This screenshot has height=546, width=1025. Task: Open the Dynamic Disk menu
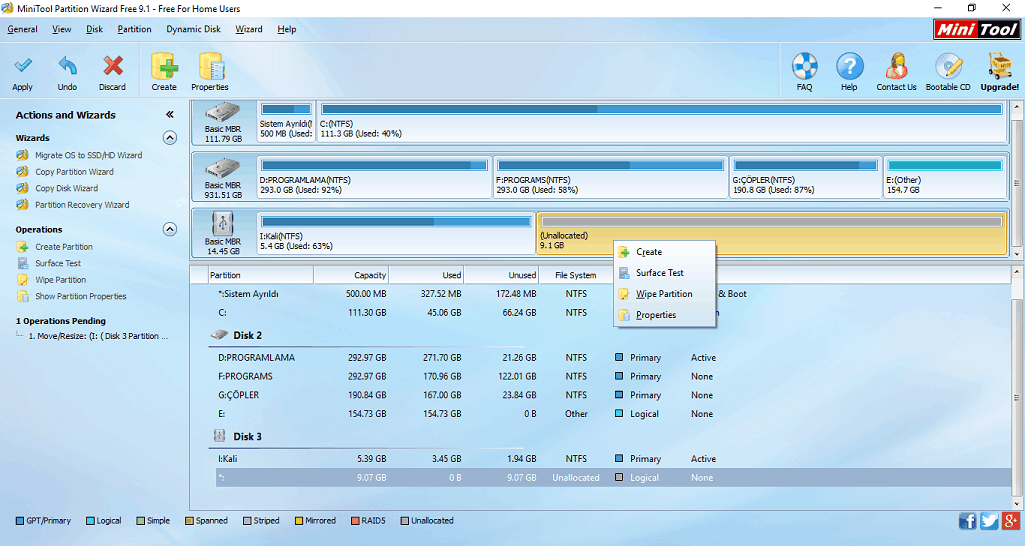(193, 29)
